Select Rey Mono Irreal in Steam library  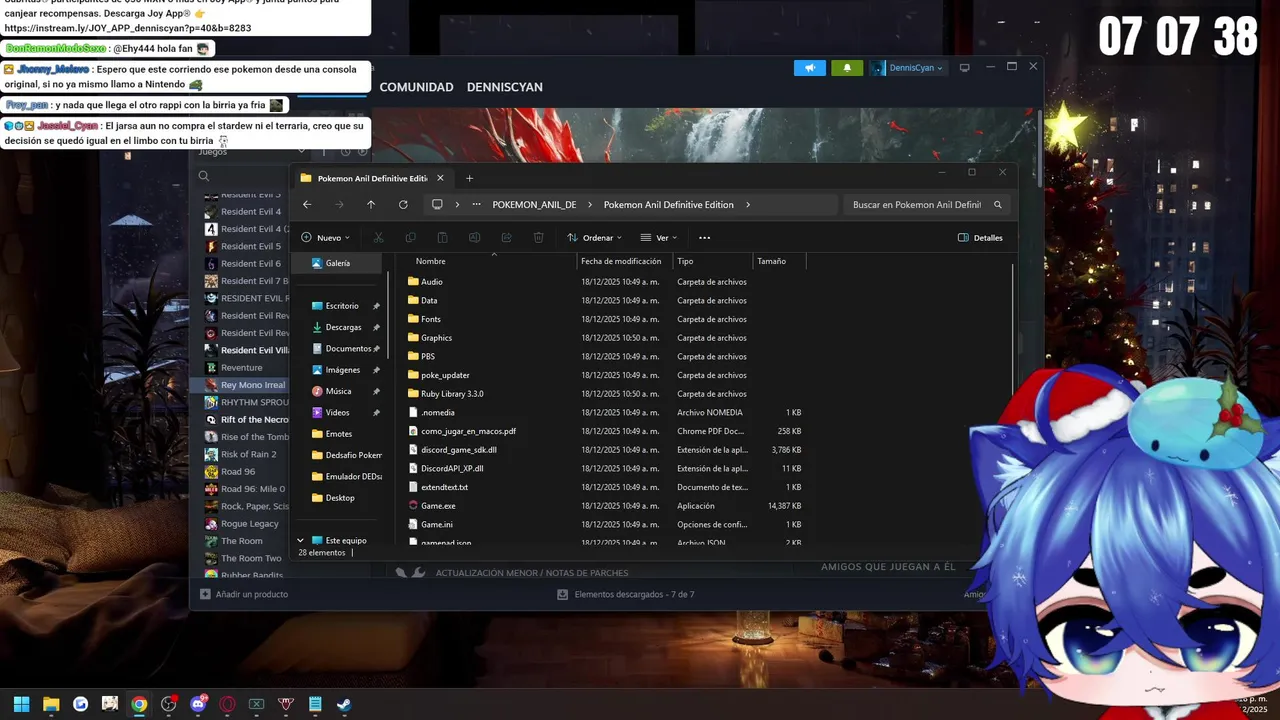pyautogui.click(x=253, y=385)
